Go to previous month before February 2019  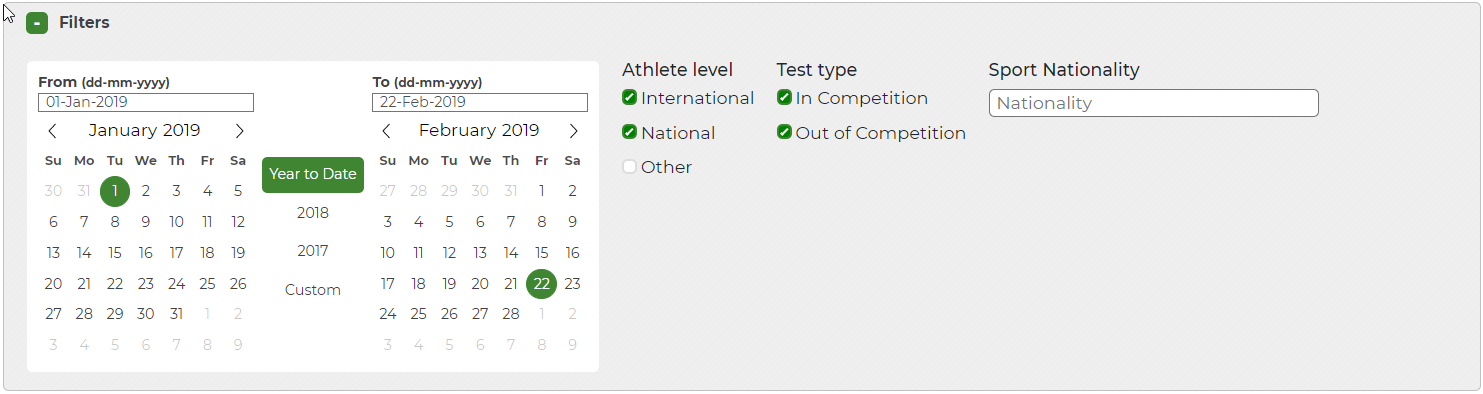pyautogui.click(x=387, y=131)
